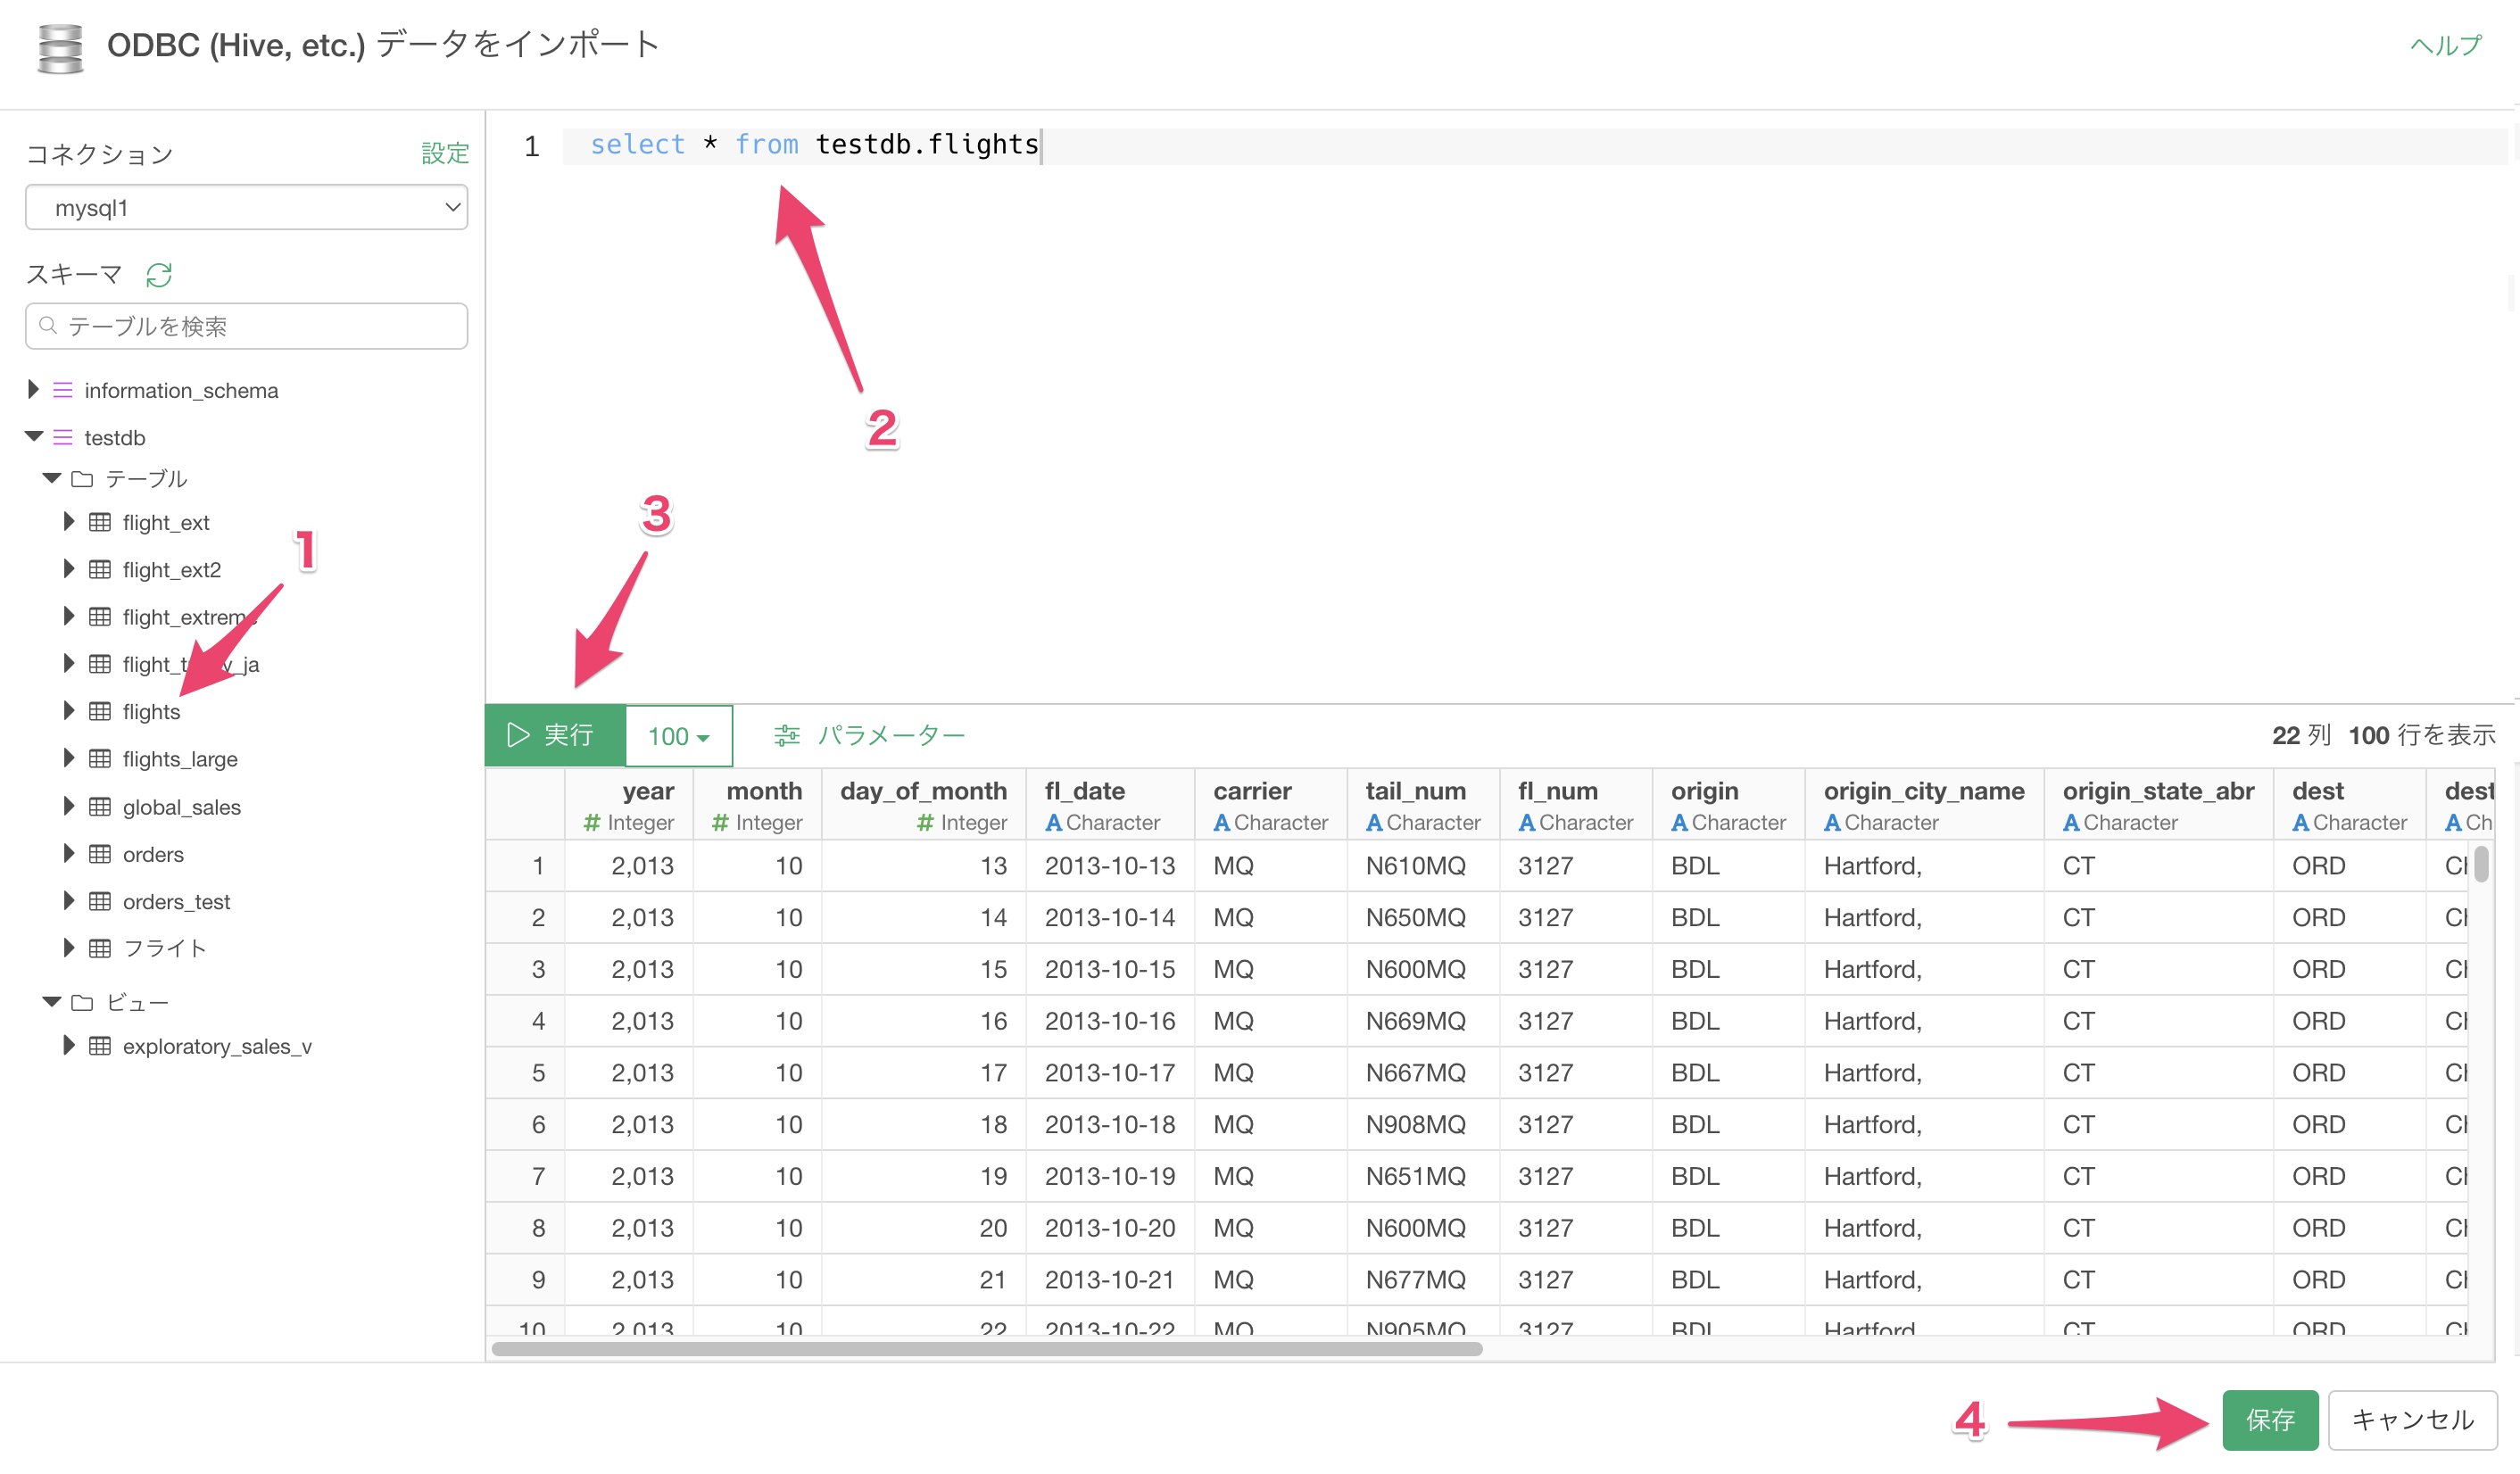Click the database icon in title

pos(60,47)
